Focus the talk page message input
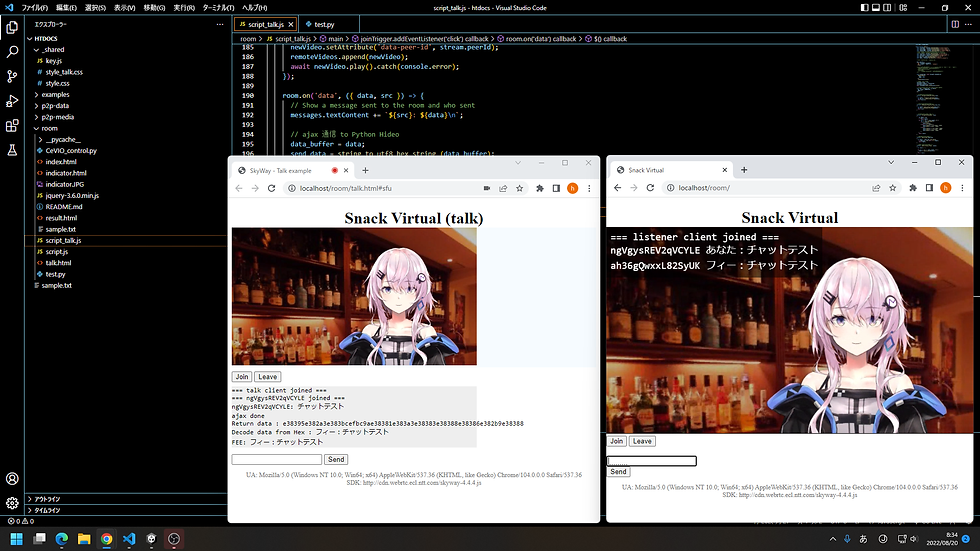The height and width of the screenshot is (551, 980). [x=277, y=459]
